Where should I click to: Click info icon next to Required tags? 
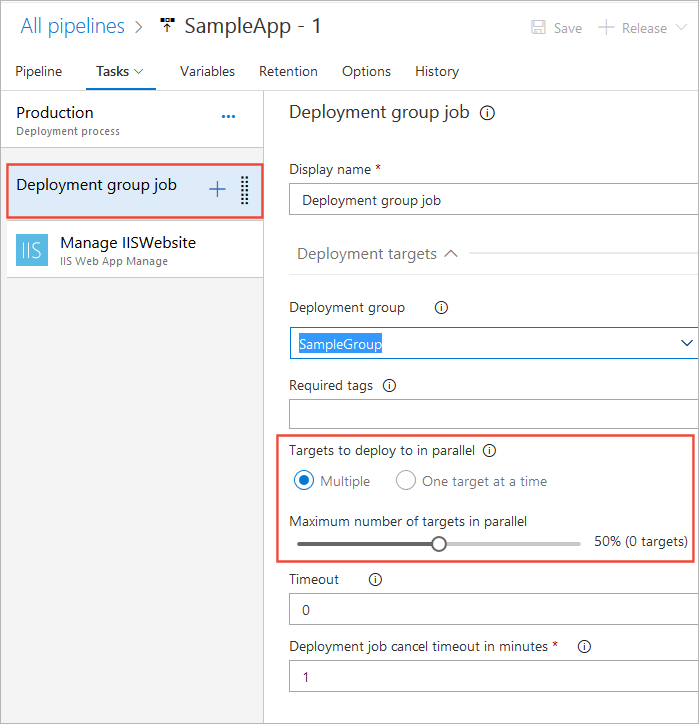pos(390,385)
